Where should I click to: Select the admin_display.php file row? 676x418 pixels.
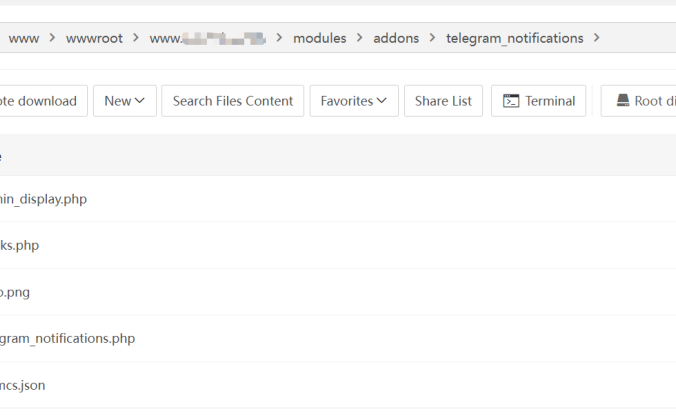tap(44, 199)
